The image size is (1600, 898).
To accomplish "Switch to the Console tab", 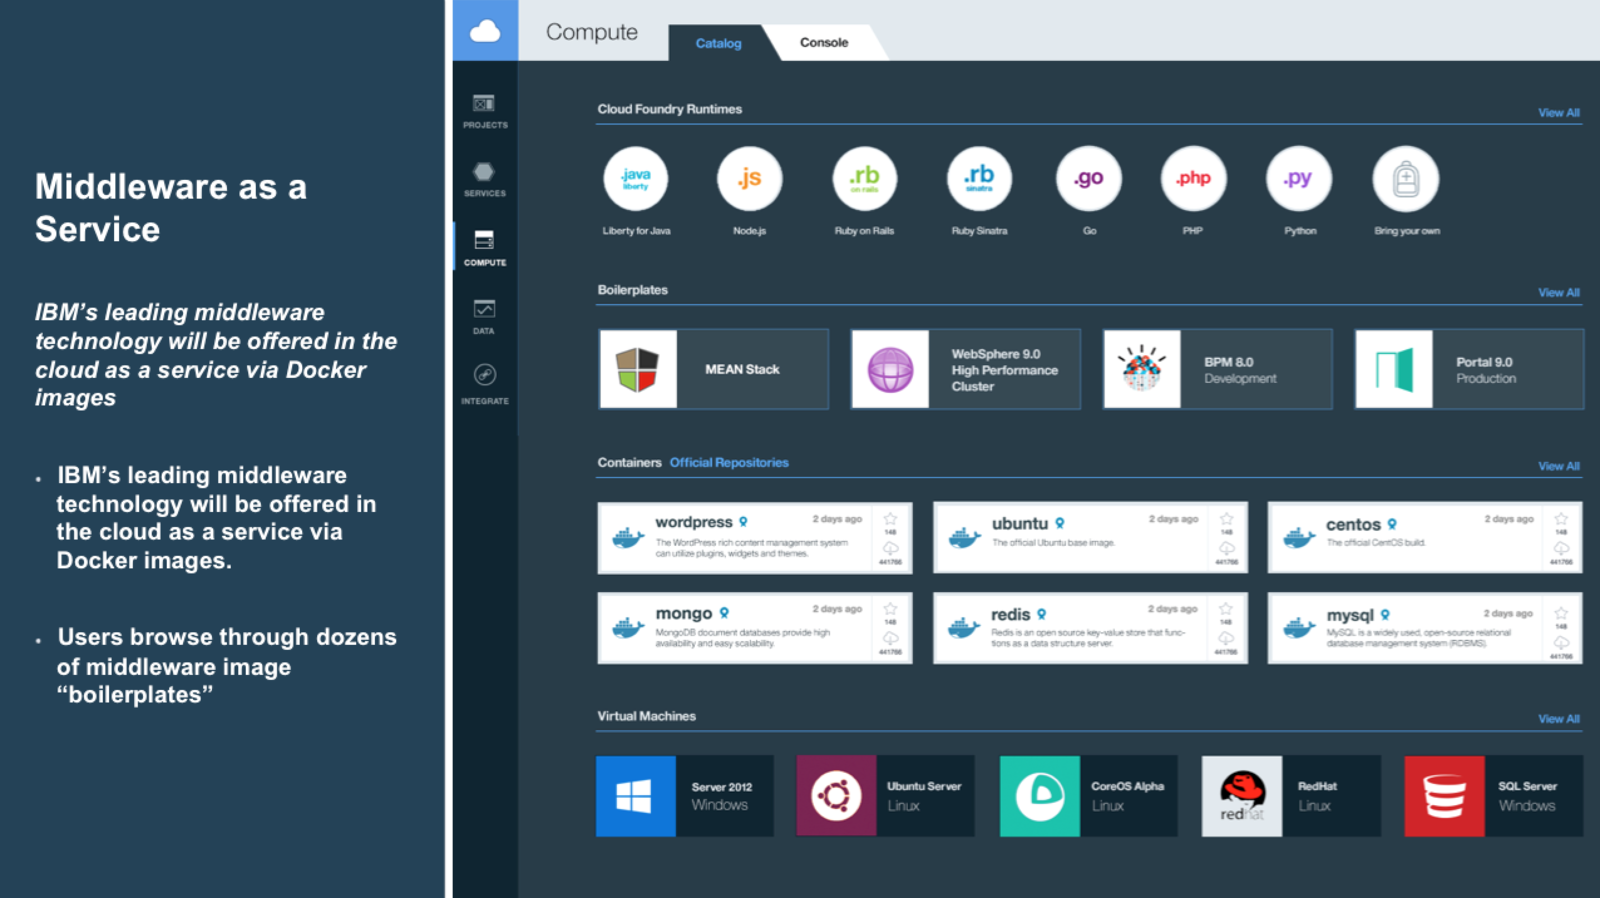I will click(x=824, y=42).
